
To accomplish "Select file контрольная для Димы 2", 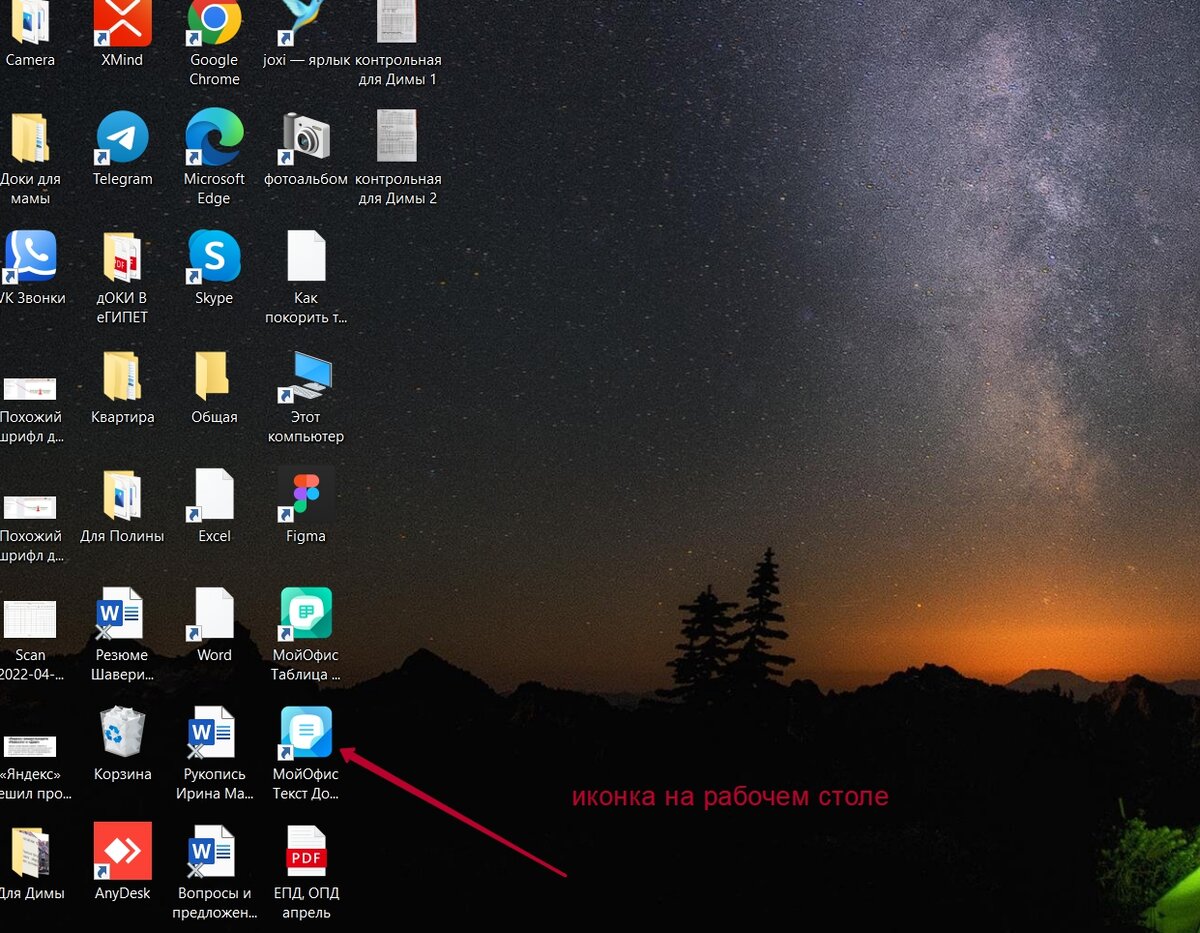I will coord(397,136).
